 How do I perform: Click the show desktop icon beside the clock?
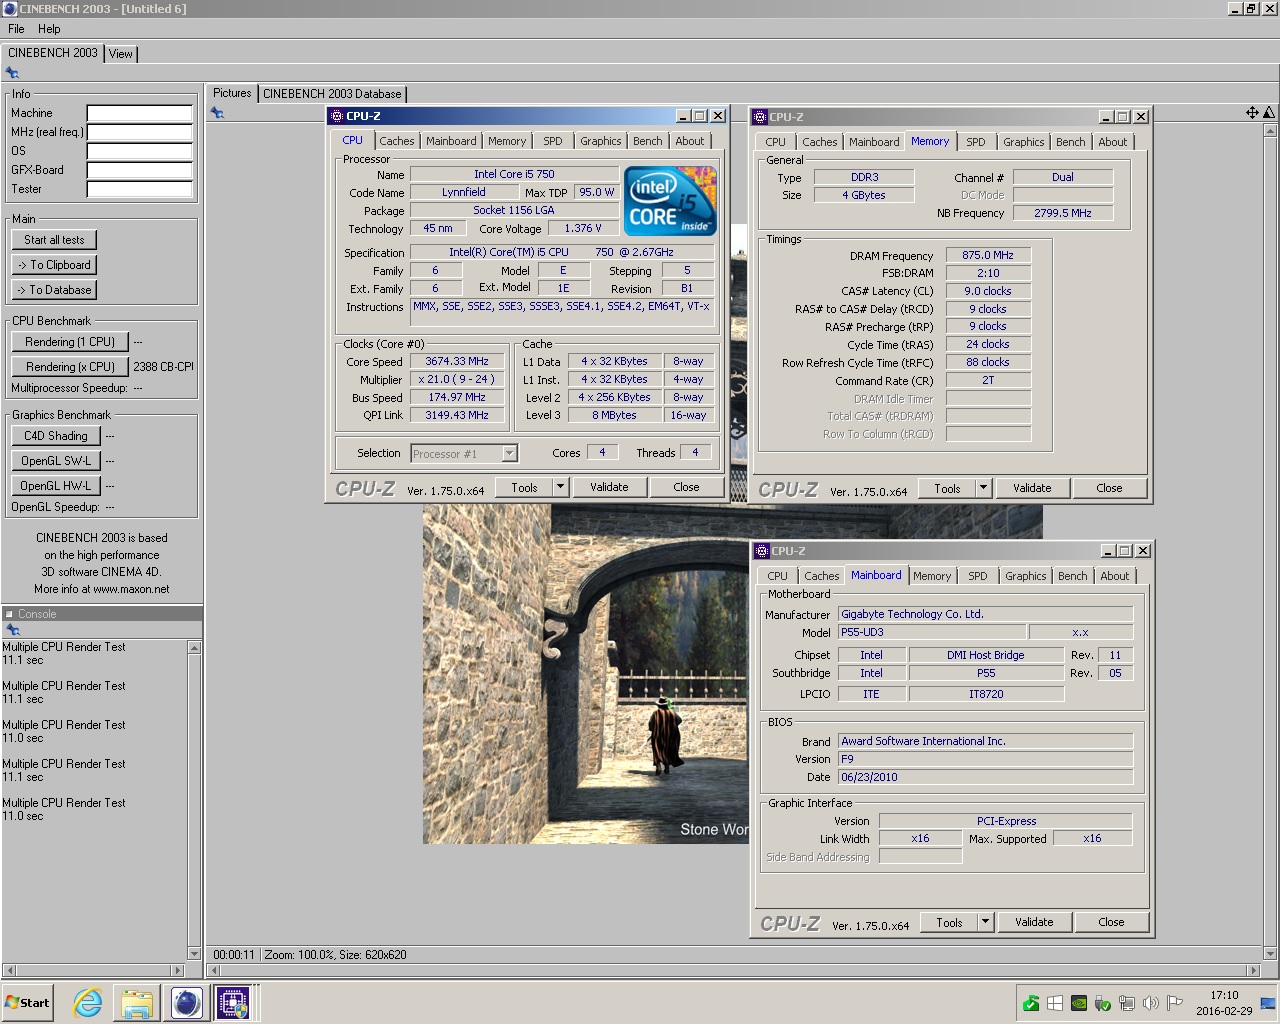pyautogui.click(x=1269, y=1003)
